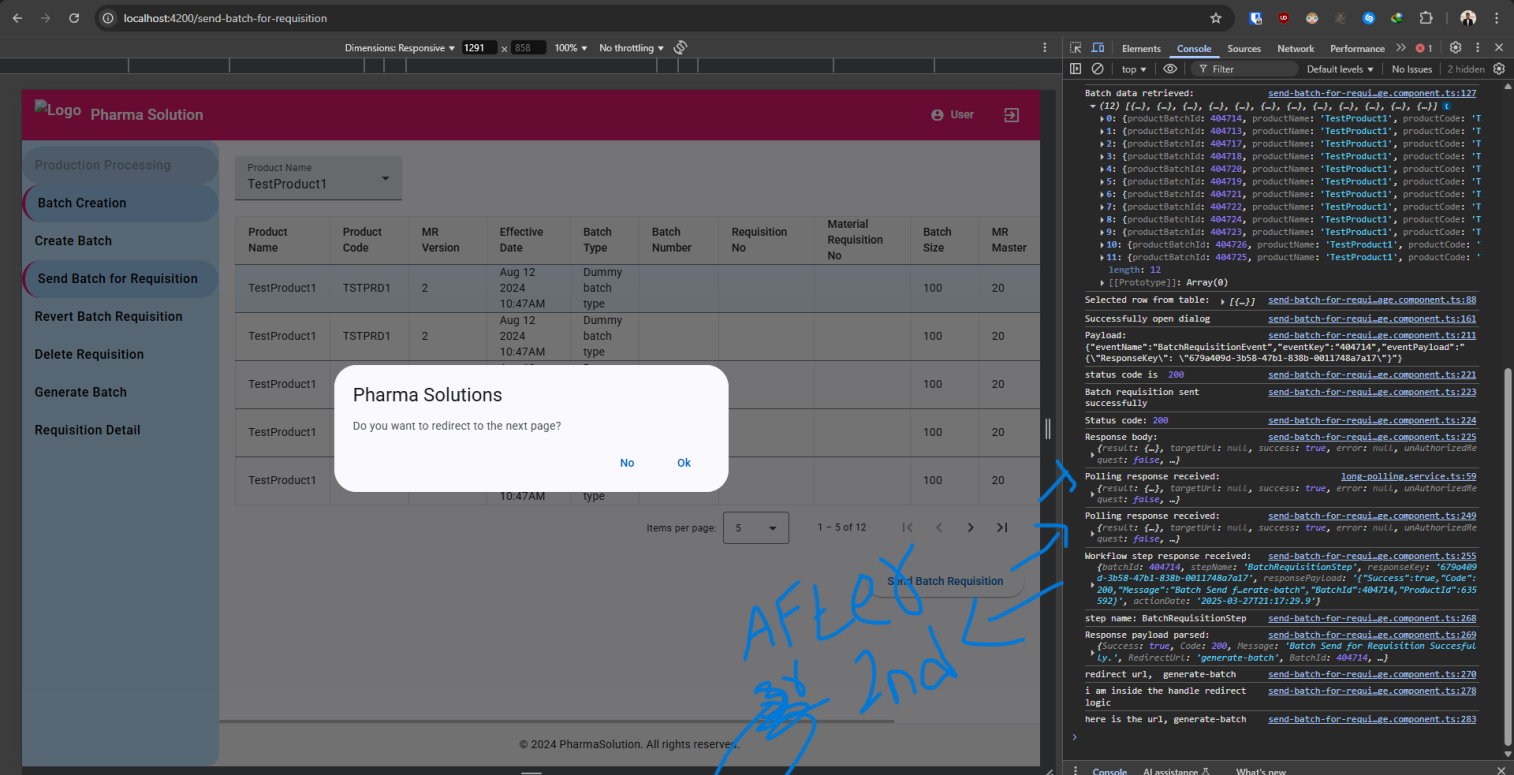
Task: Open the browser Extensions puzzle icon
Action: [x=1426, y=18]
